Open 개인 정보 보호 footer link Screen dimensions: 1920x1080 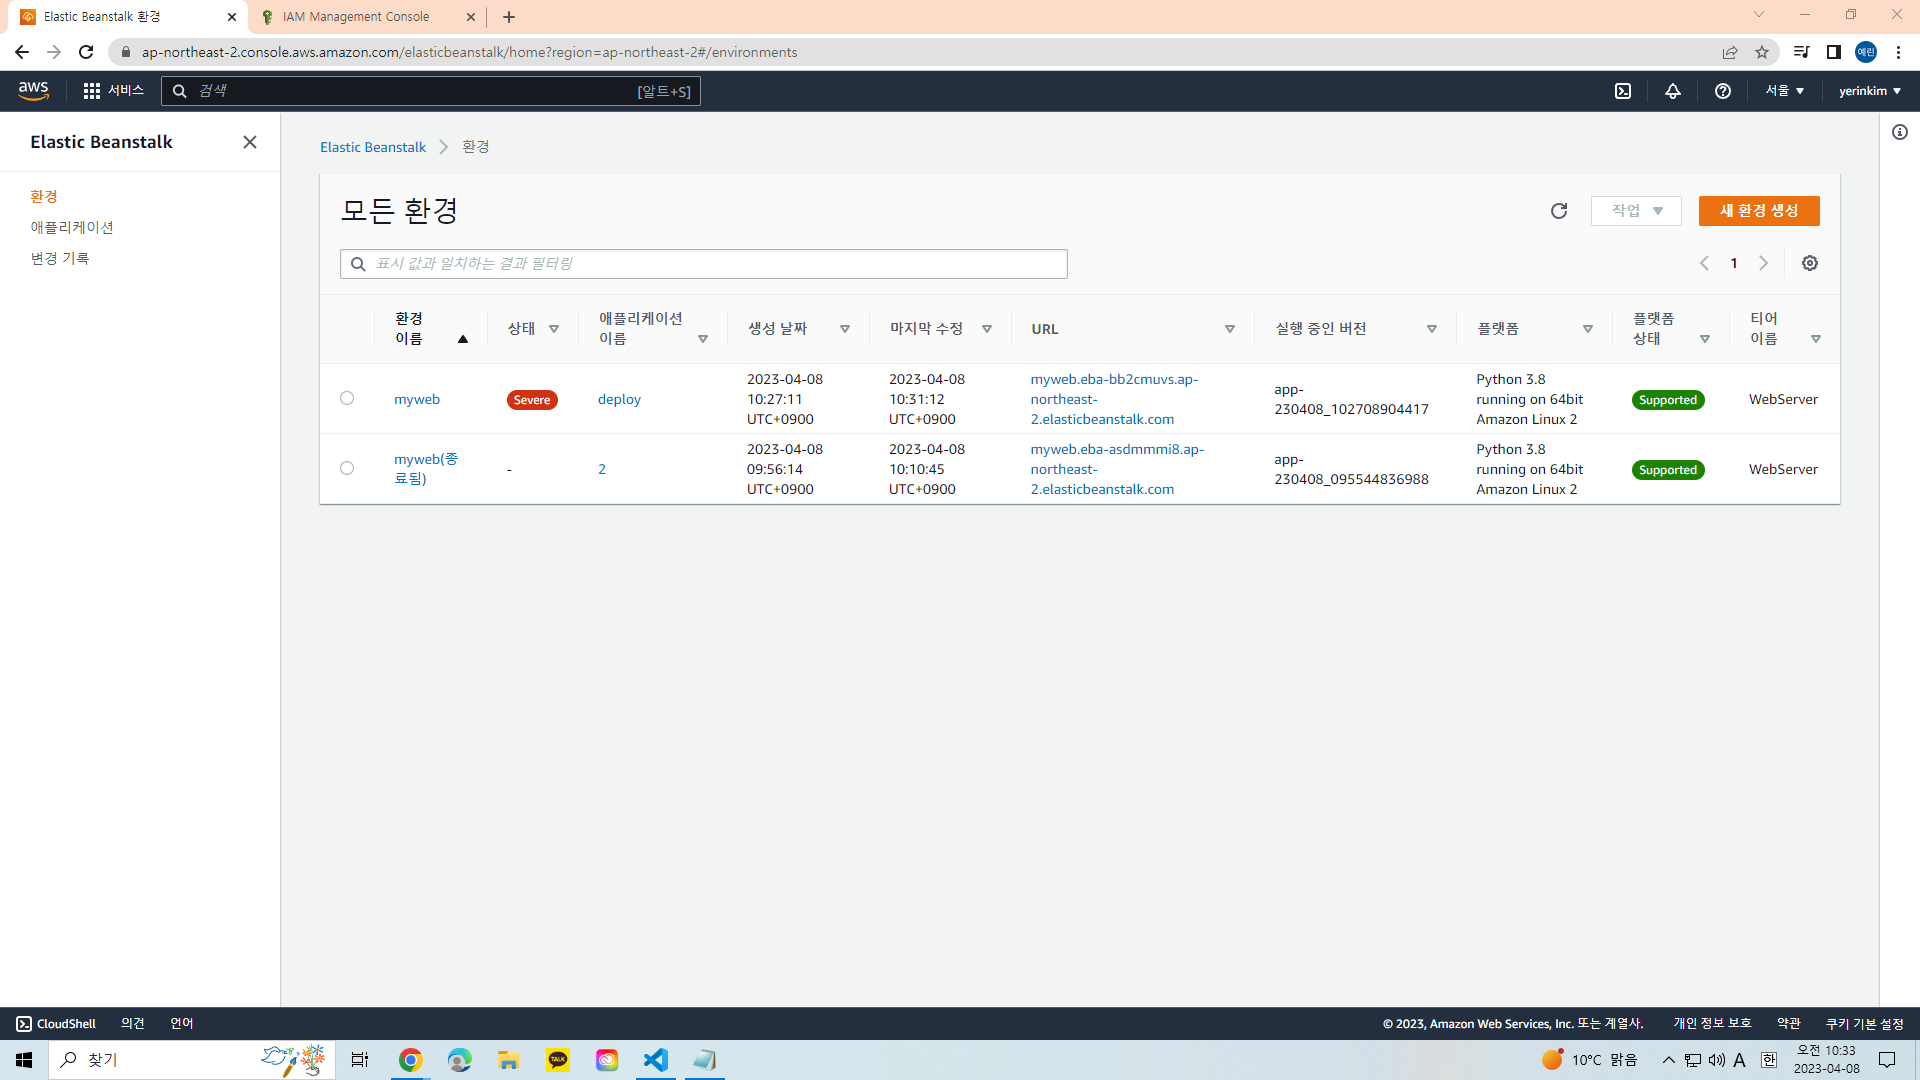click(x=1712, y=1023)
